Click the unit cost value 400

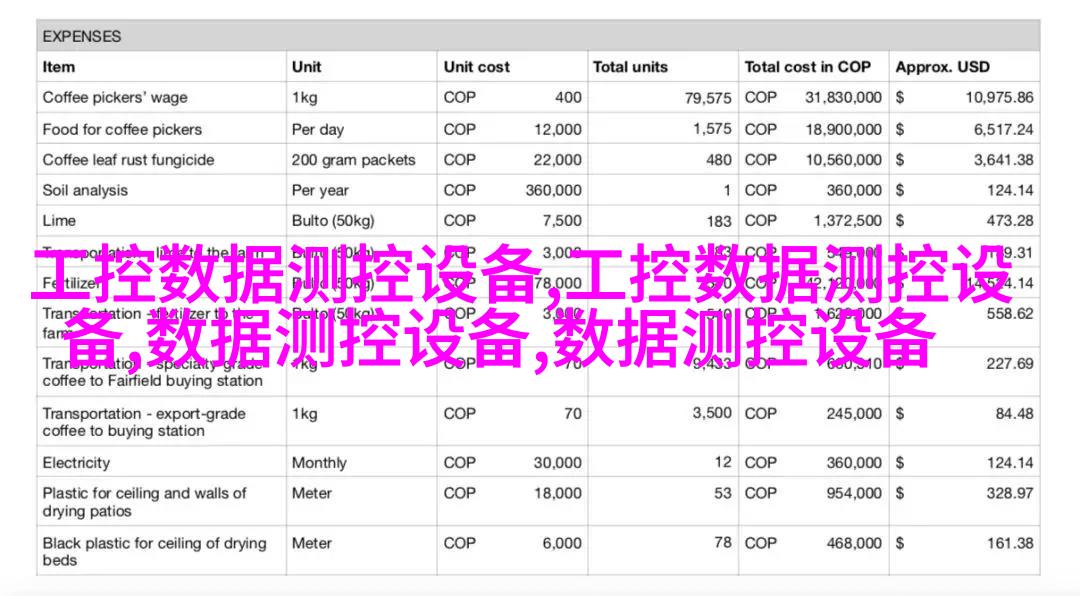point(568,98)
